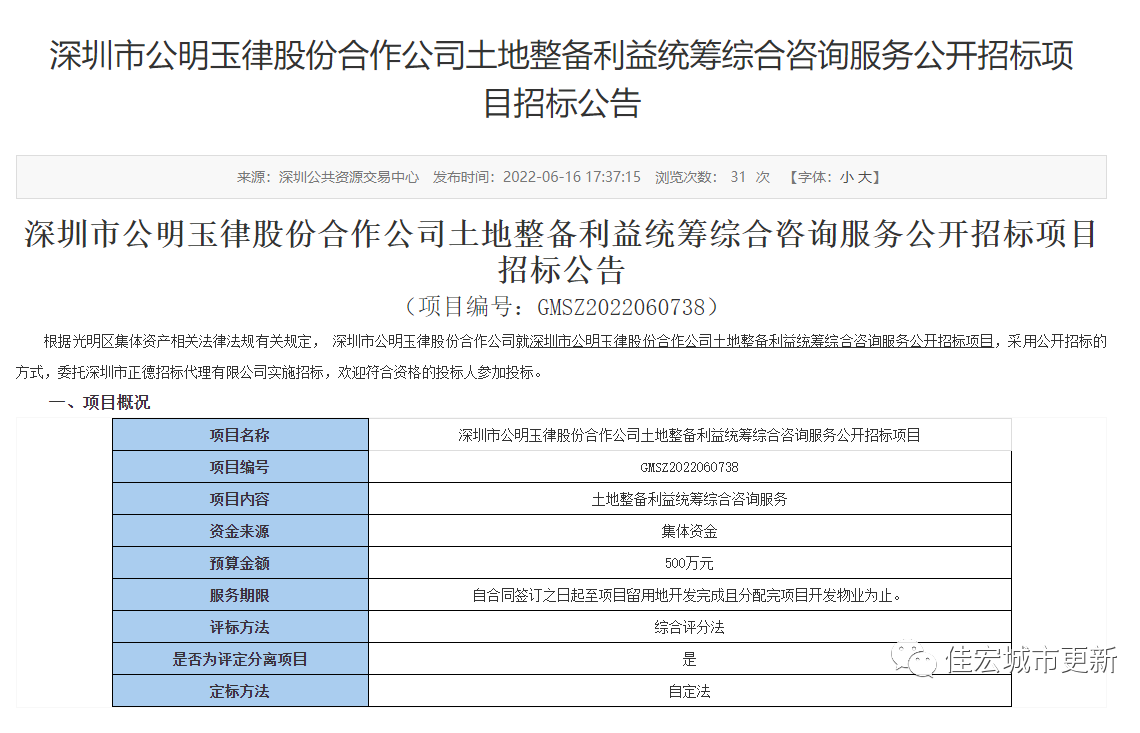Switch font size to 小 (small)
This screenshot has width=1140, height=733.
[846, 177]
